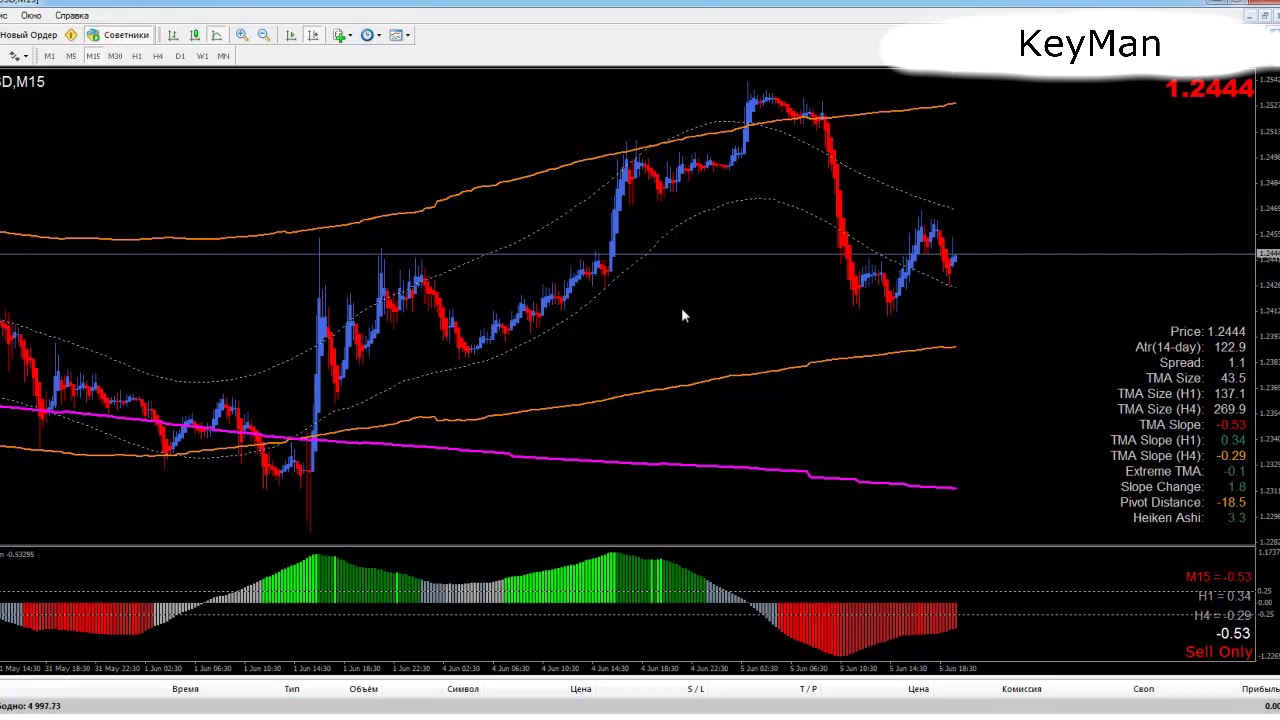The width and height of the screenshot is (1280, 720).
Task: Click the Atr(14-day) value 122.9
Action: tap(1230, 347)
